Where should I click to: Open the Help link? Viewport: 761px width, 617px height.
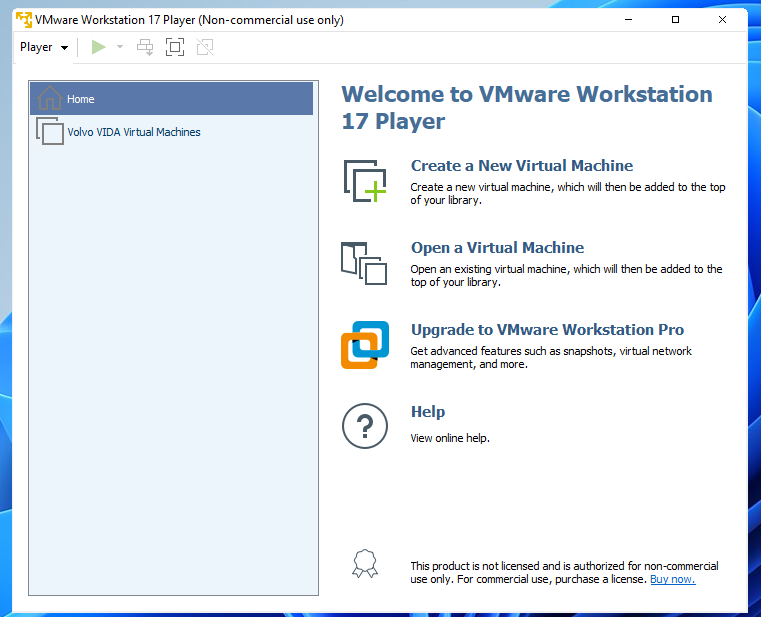[x=428, y=412]
